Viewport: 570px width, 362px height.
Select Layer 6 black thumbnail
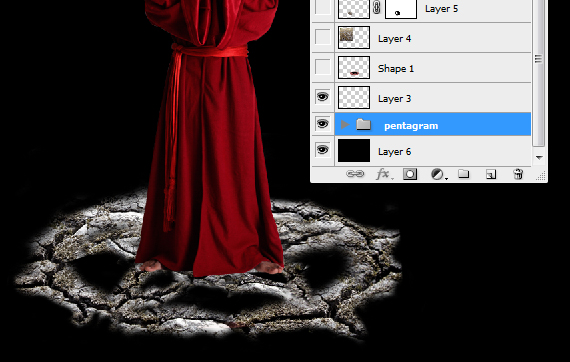(354, 150)
